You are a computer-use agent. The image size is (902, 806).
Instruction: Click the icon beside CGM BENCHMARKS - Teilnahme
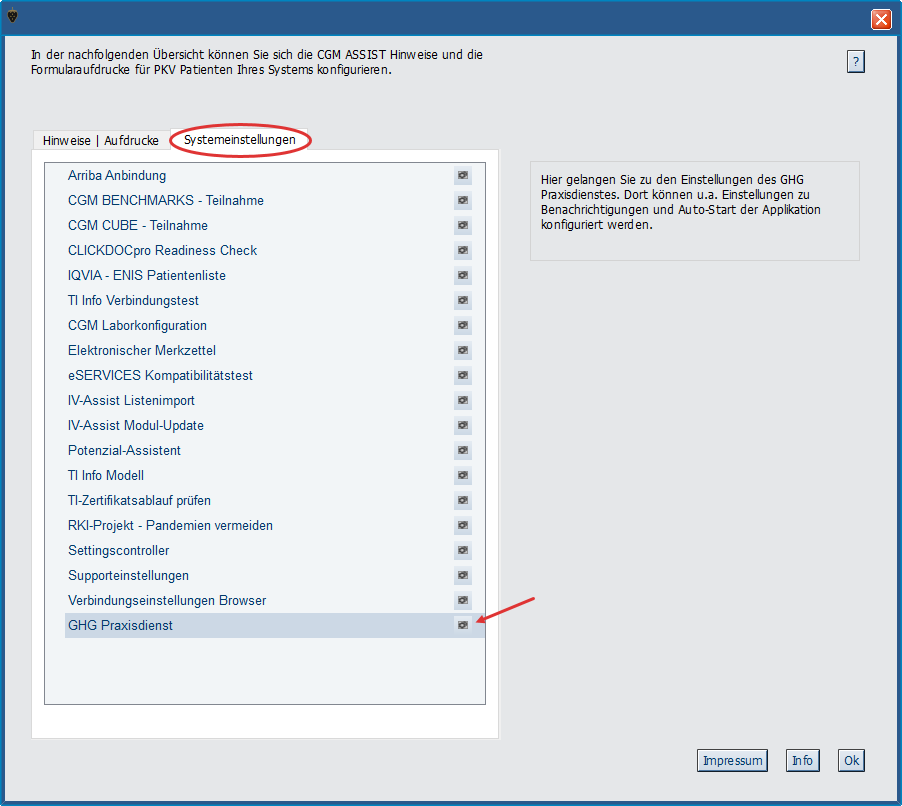[x=463, y=200]
